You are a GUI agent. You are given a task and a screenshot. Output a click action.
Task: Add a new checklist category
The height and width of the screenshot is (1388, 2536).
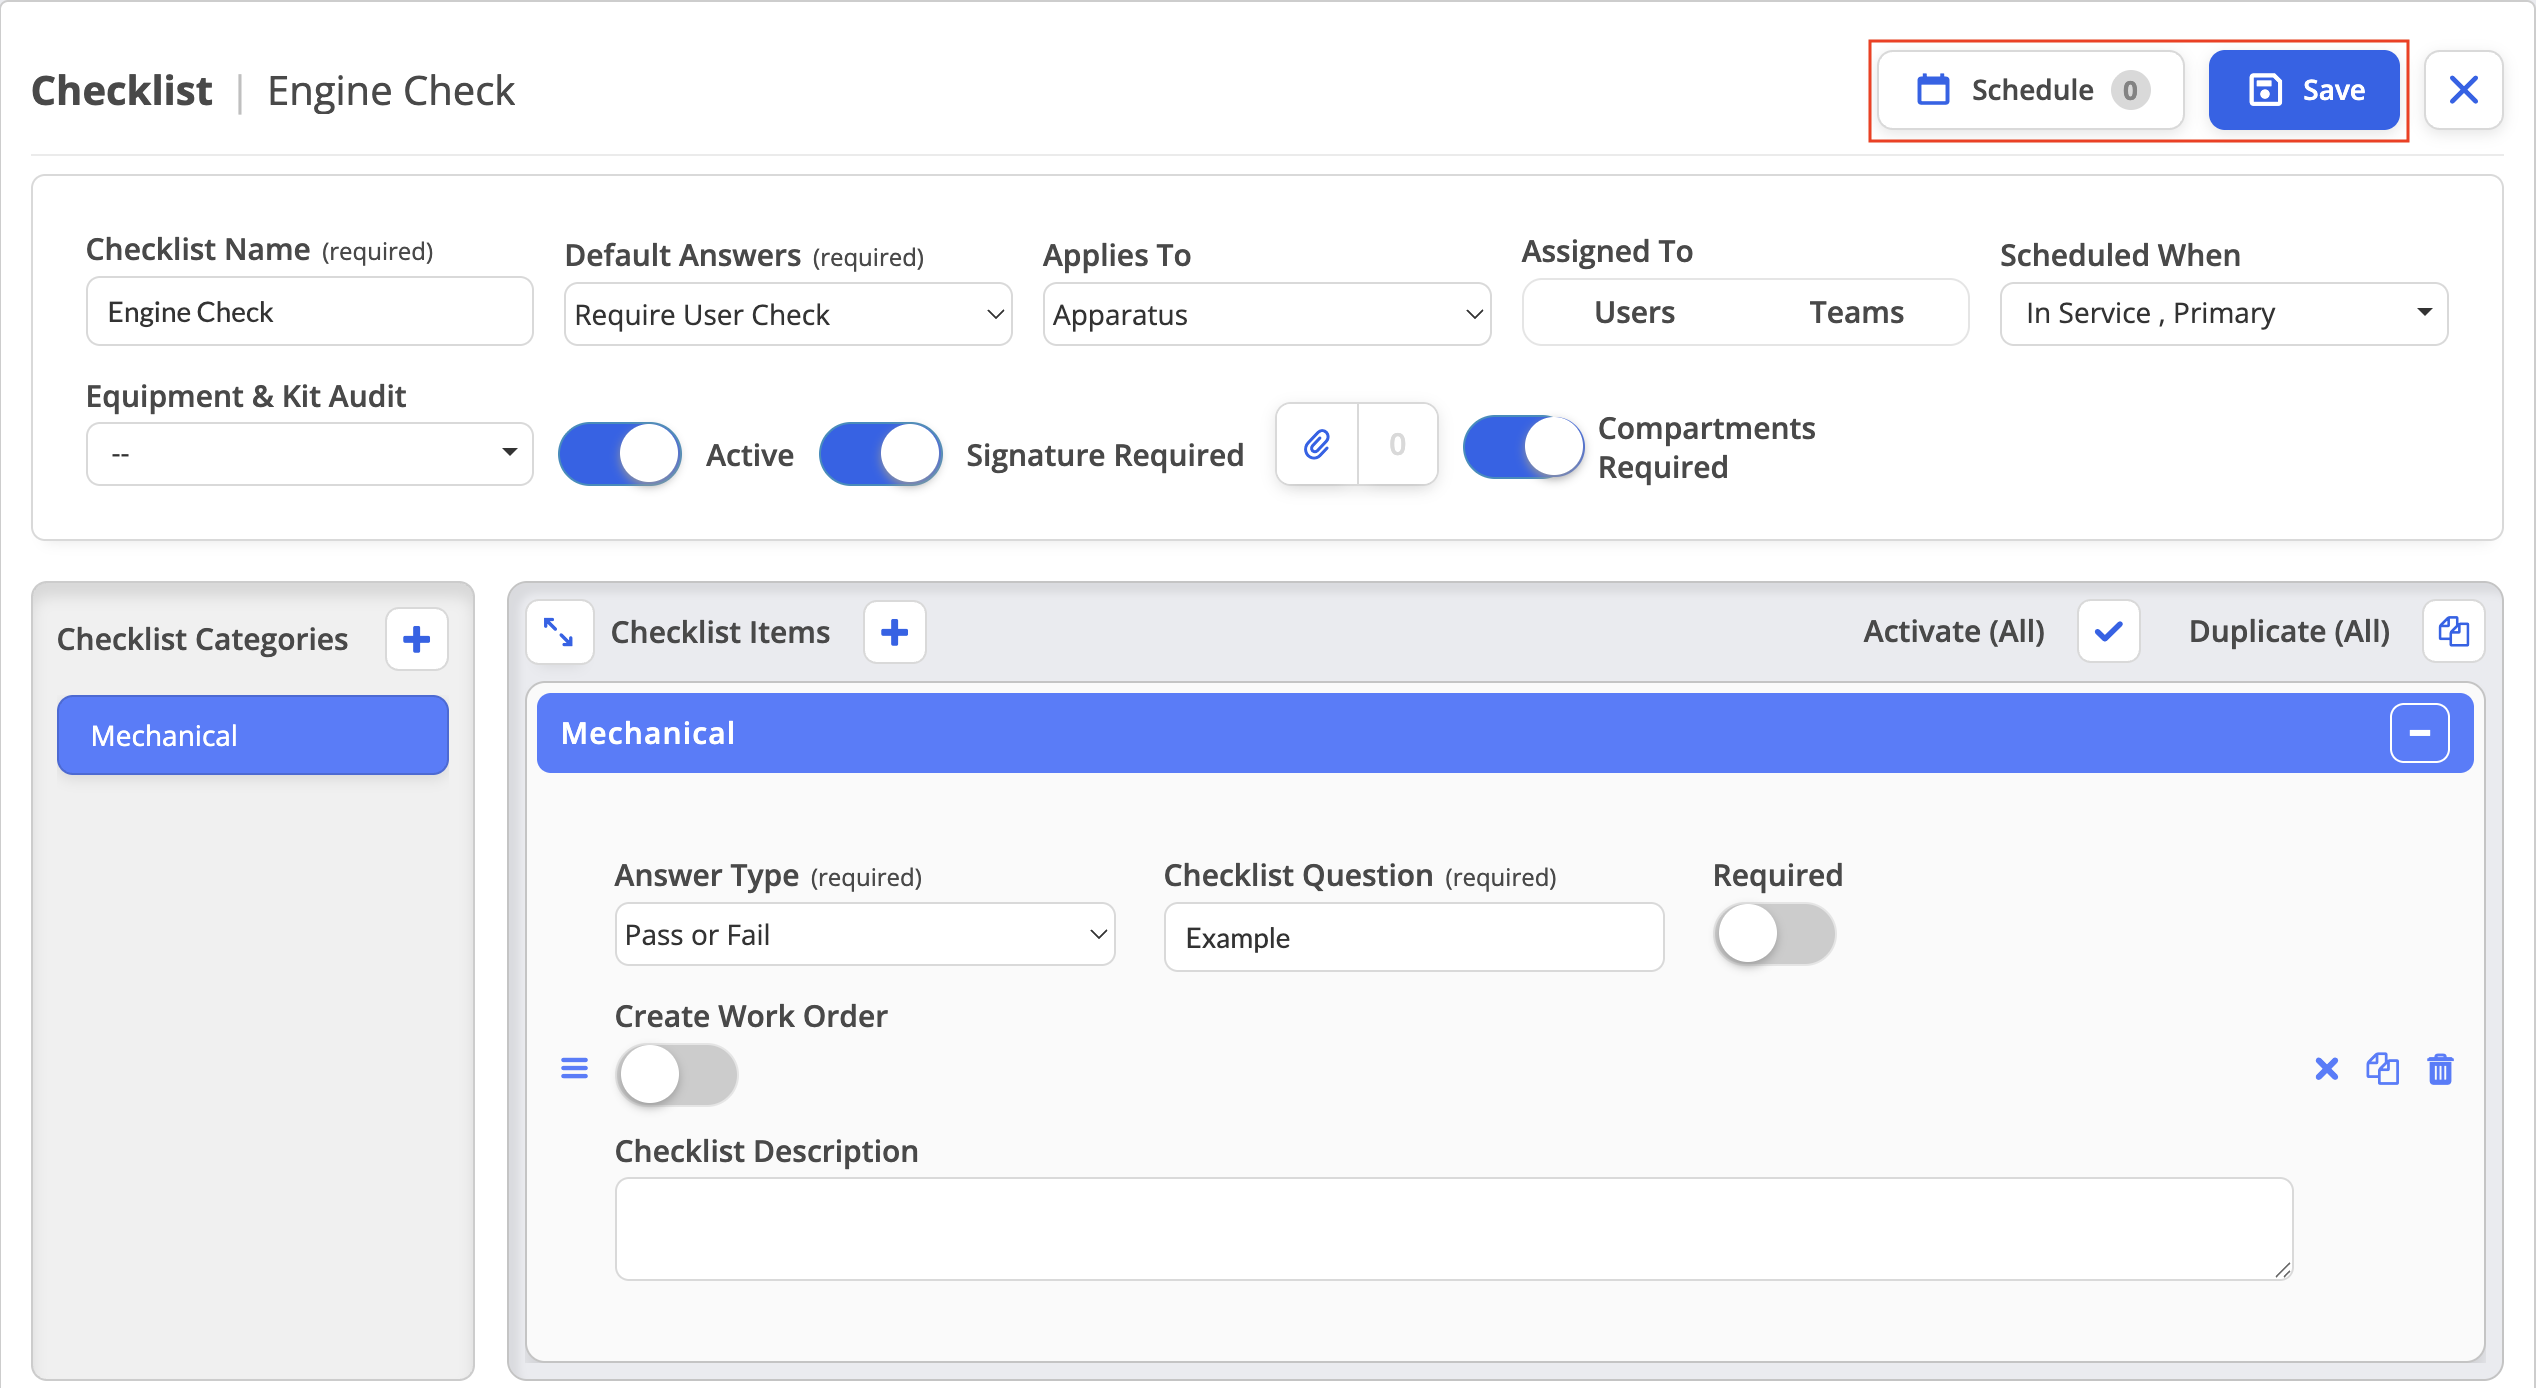(416, 639)
